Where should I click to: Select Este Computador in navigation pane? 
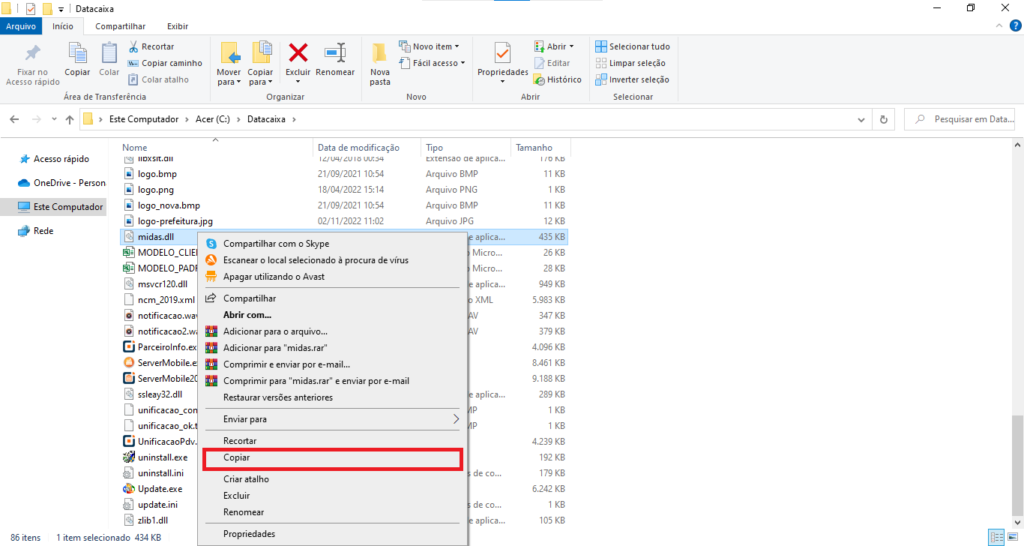pos(67,207)
